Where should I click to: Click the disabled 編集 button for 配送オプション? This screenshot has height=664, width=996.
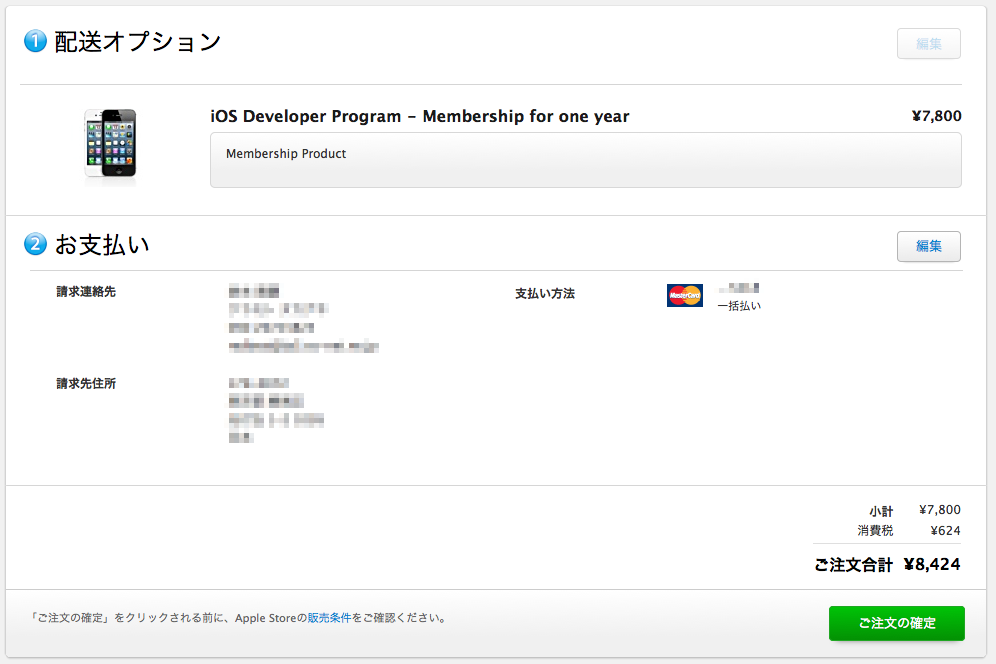[929, 44]
